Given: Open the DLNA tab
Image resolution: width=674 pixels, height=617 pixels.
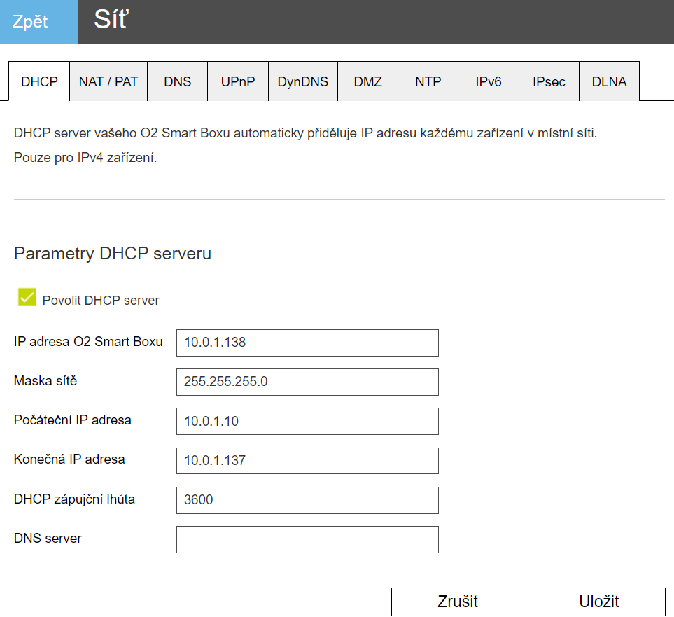Looking at the screenshot, I should [x=609, y=82].
